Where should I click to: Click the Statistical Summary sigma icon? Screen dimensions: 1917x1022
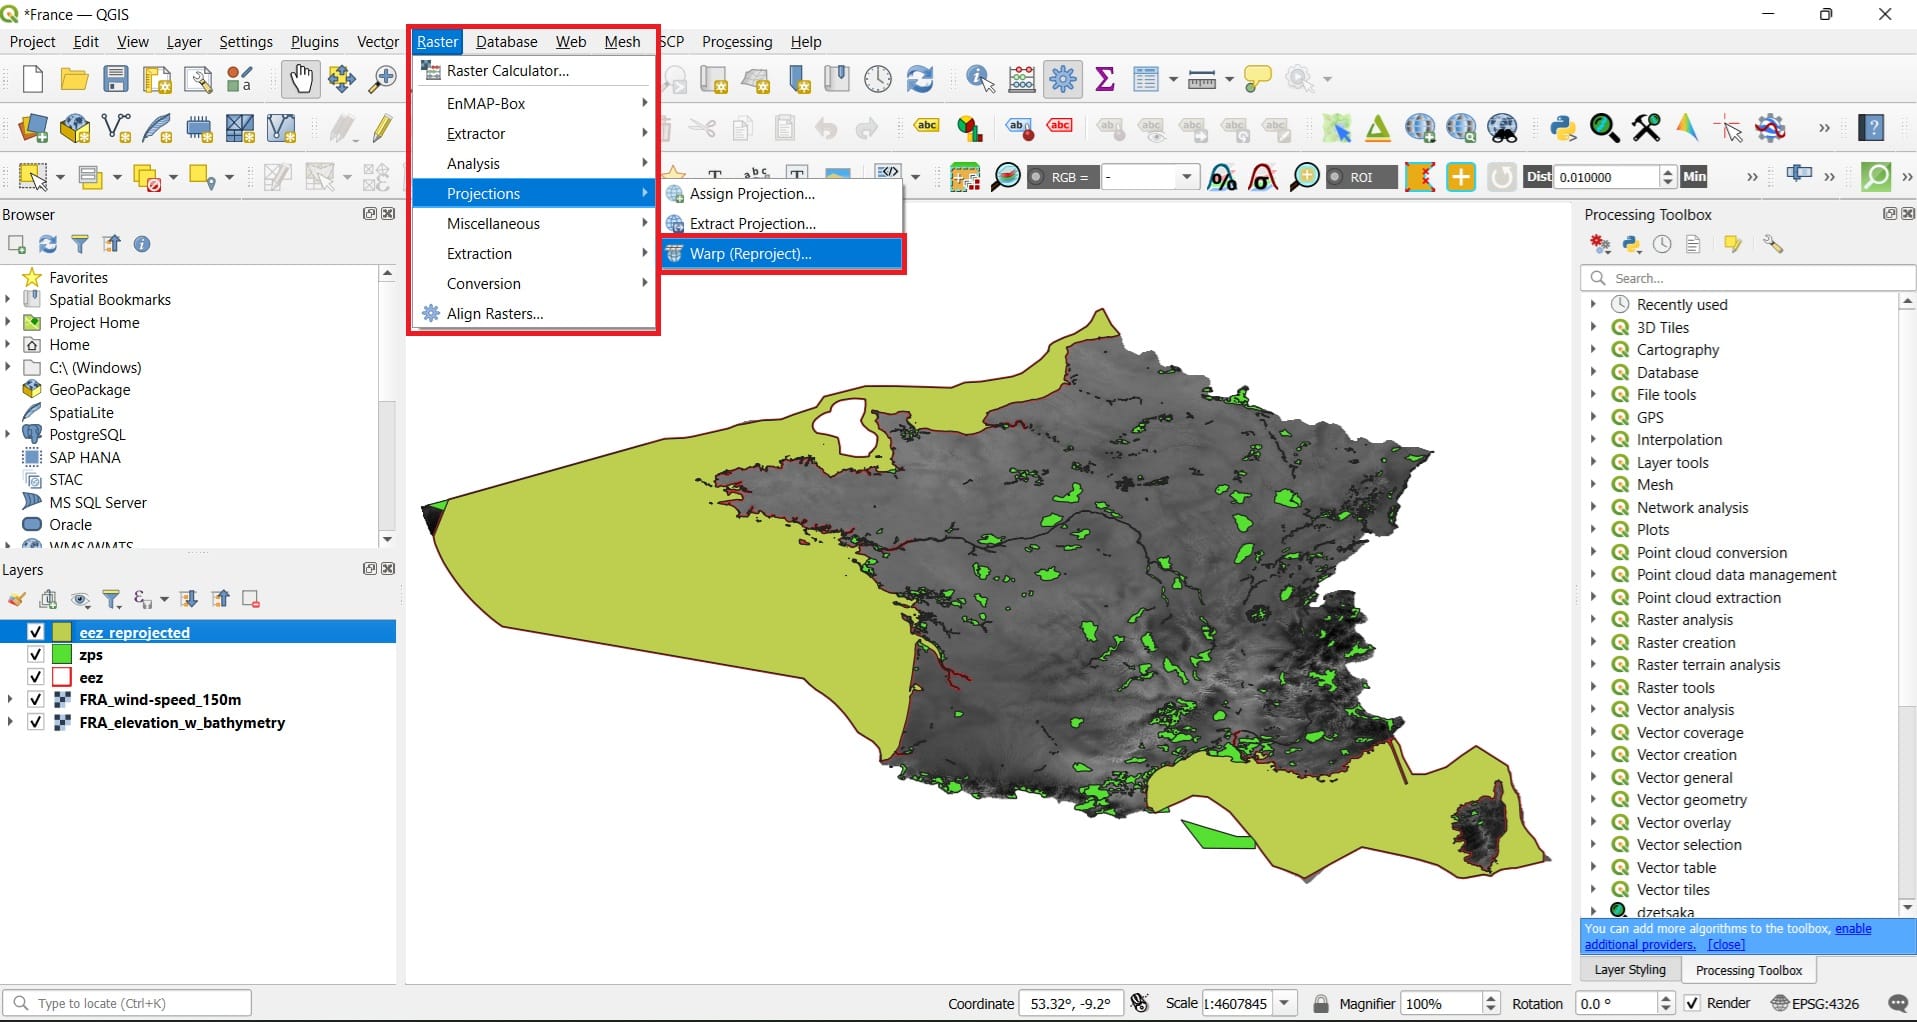click(x=1105, y=79)
